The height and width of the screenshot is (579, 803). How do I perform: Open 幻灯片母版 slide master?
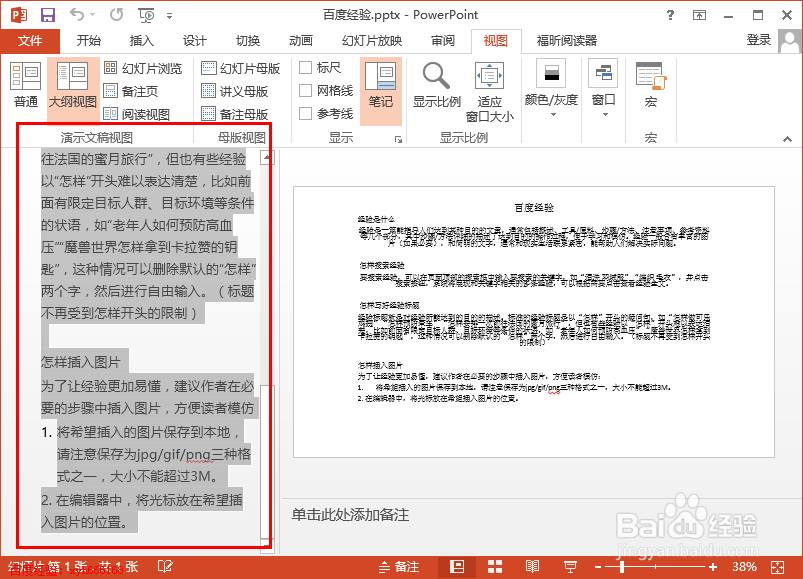[241, 68]
